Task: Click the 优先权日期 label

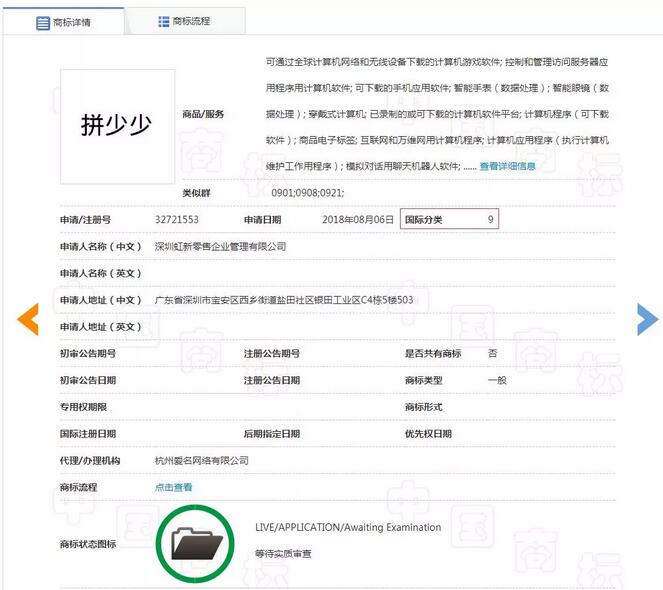Action: (x=428, y=434)
